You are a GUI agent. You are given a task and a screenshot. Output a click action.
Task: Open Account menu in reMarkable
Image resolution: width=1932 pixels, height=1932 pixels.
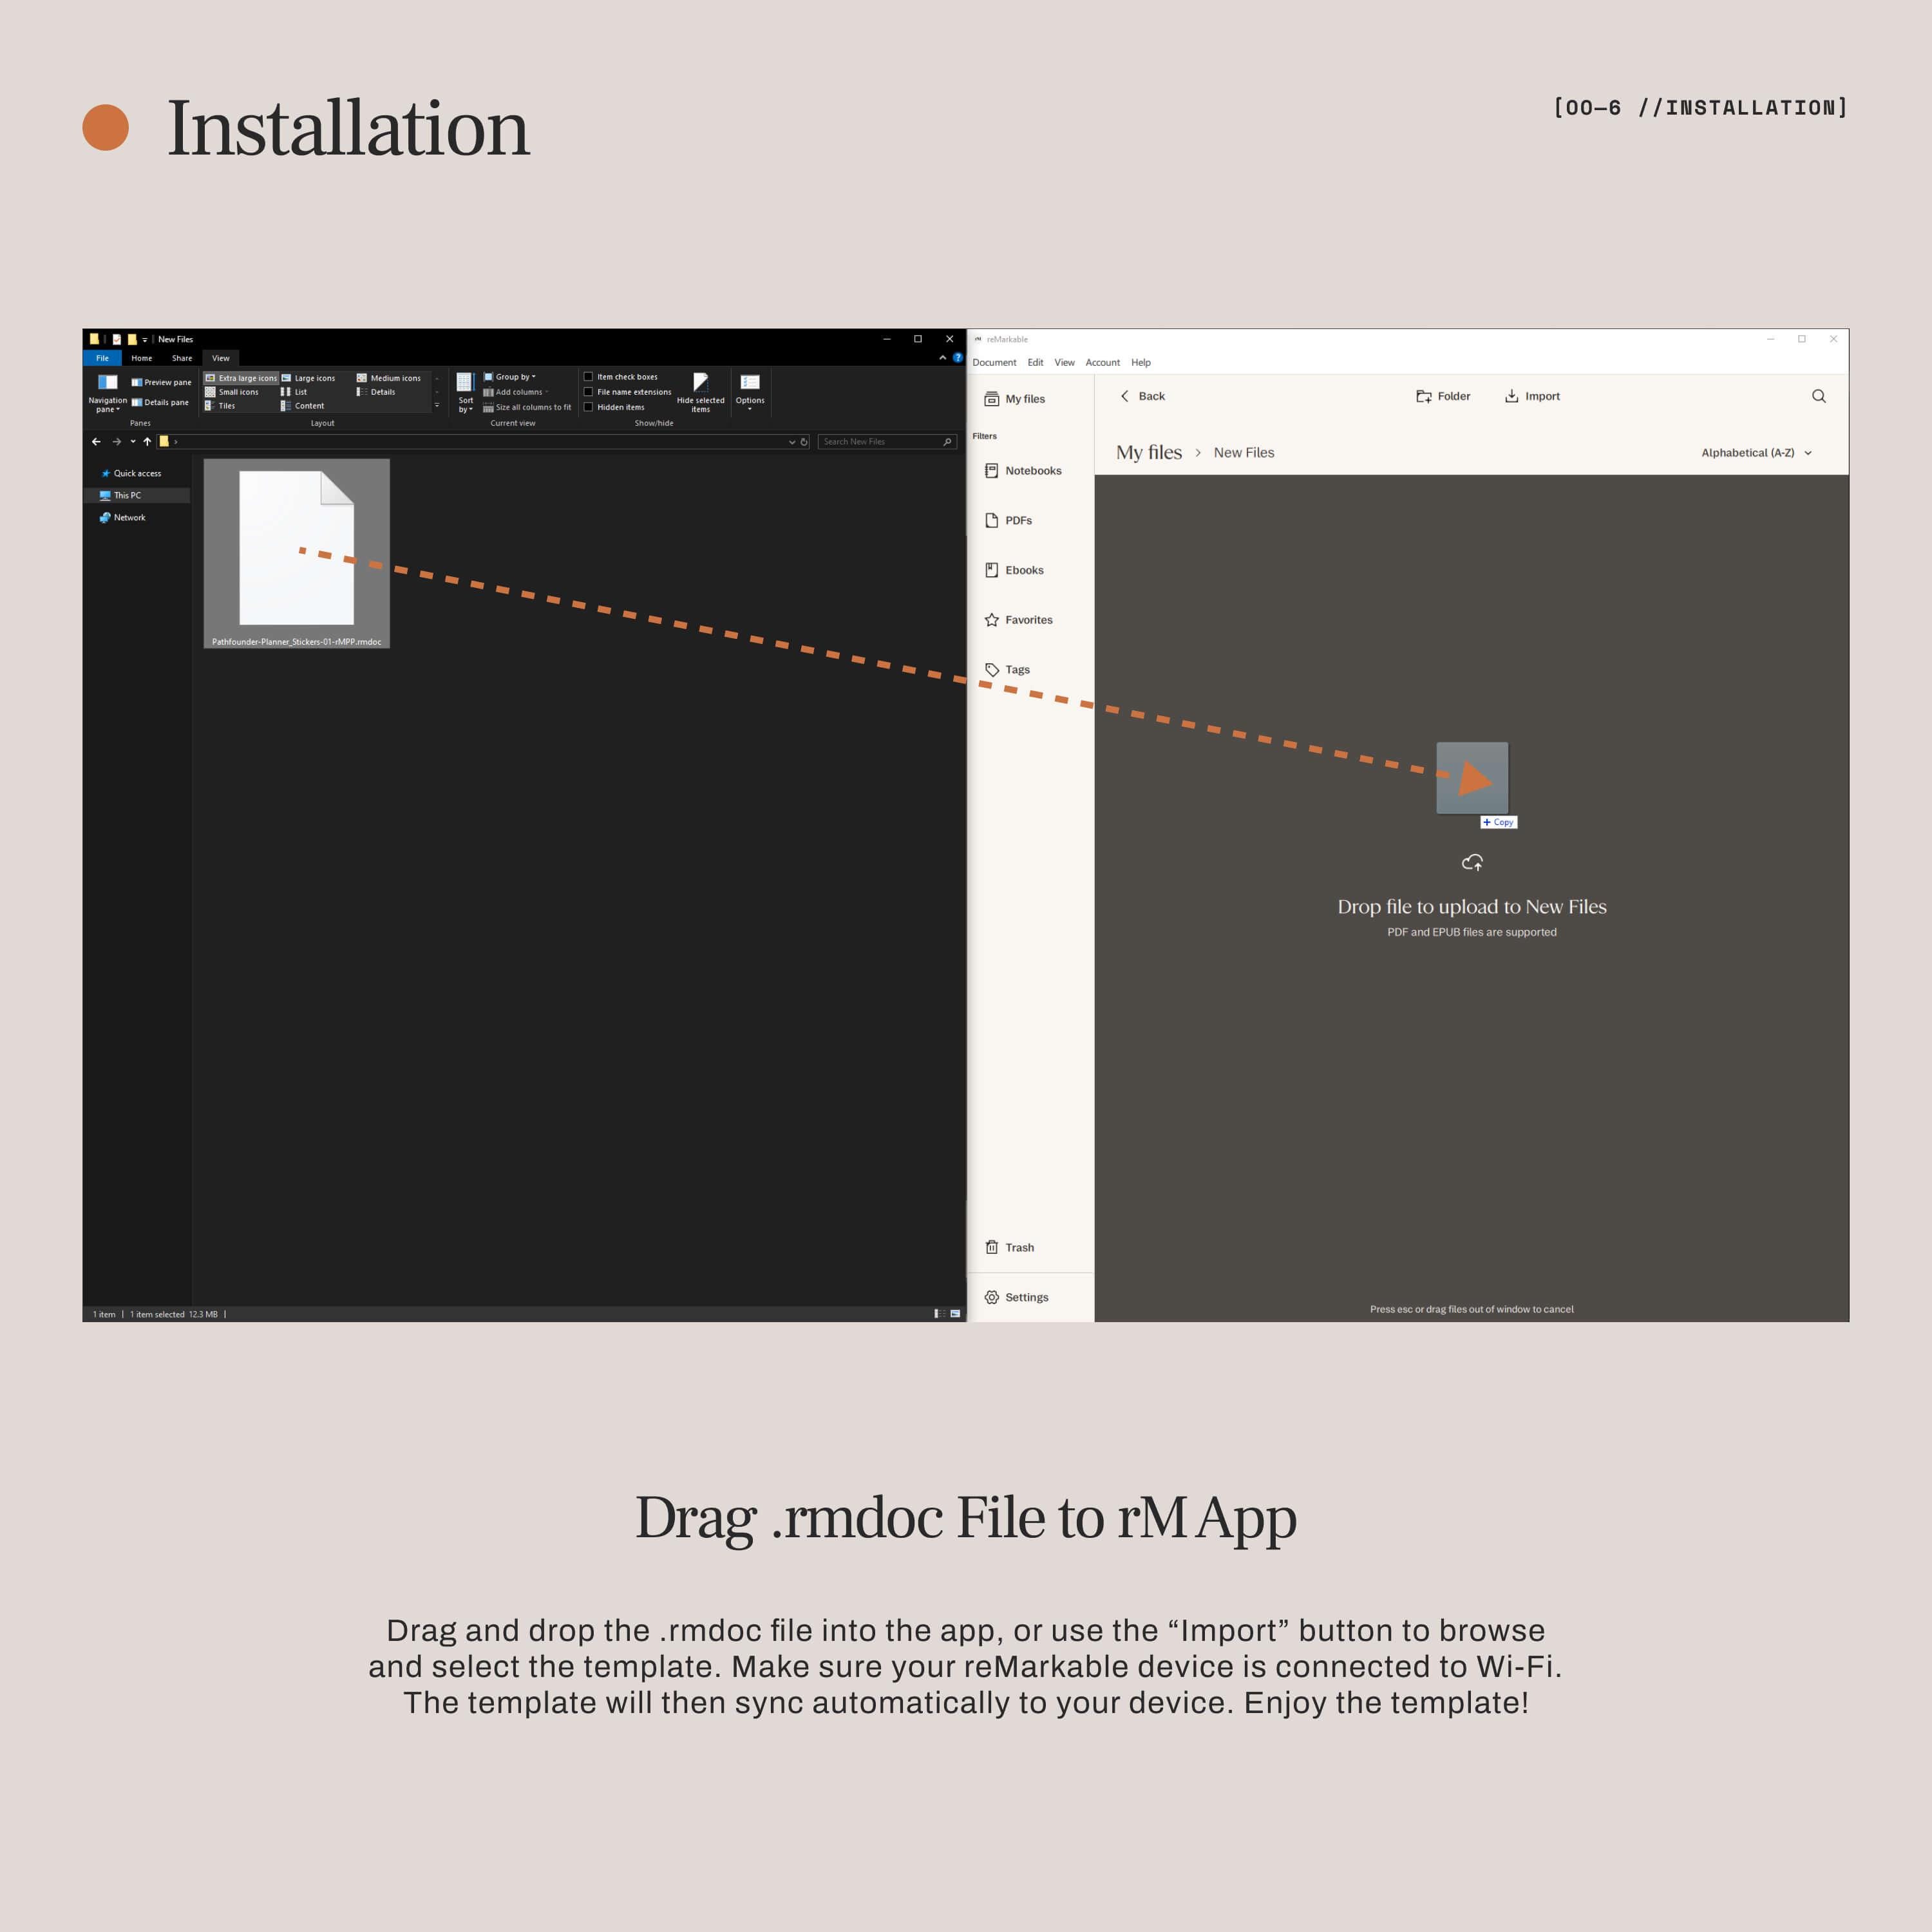(1102, 363)
